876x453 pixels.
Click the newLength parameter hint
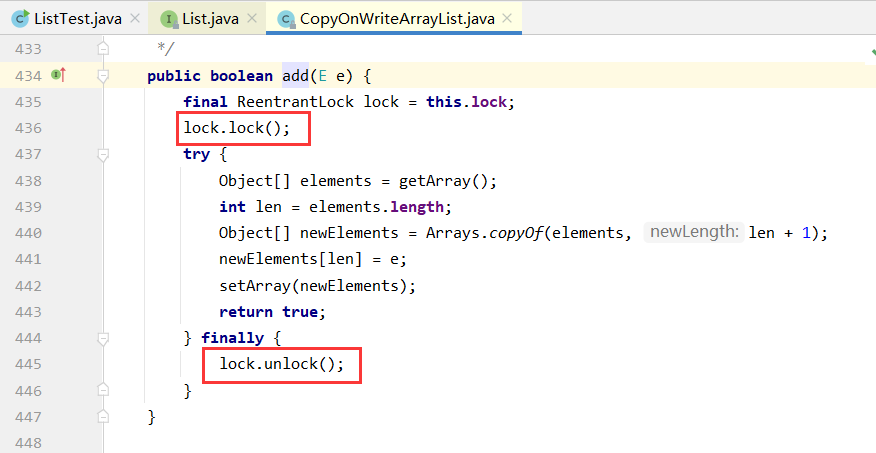pyautogui.click(x=694, y=232)
